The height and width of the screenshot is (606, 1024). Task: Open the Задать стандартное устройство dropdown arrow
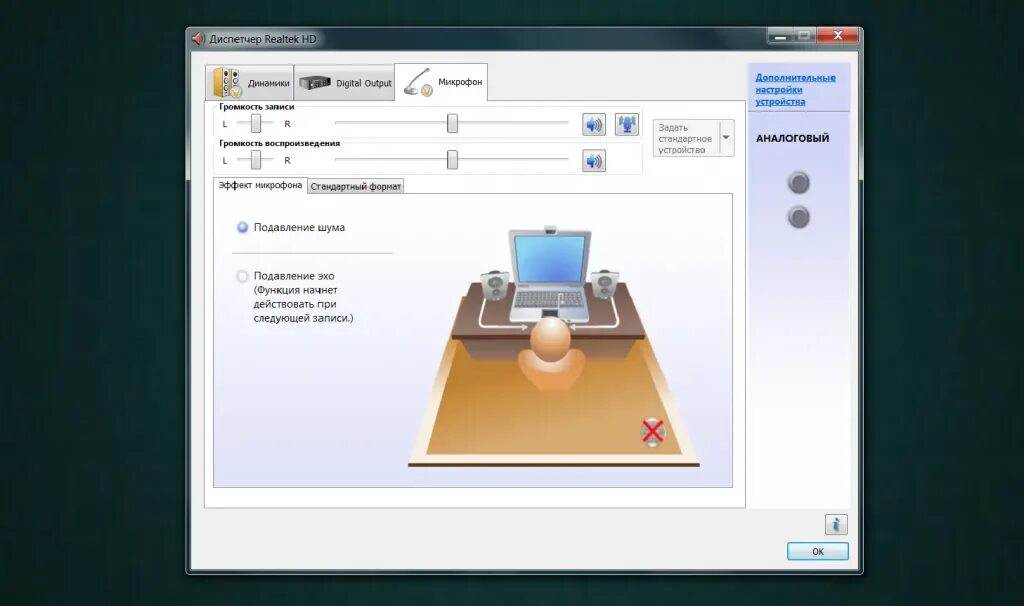[x=726, y=138]
